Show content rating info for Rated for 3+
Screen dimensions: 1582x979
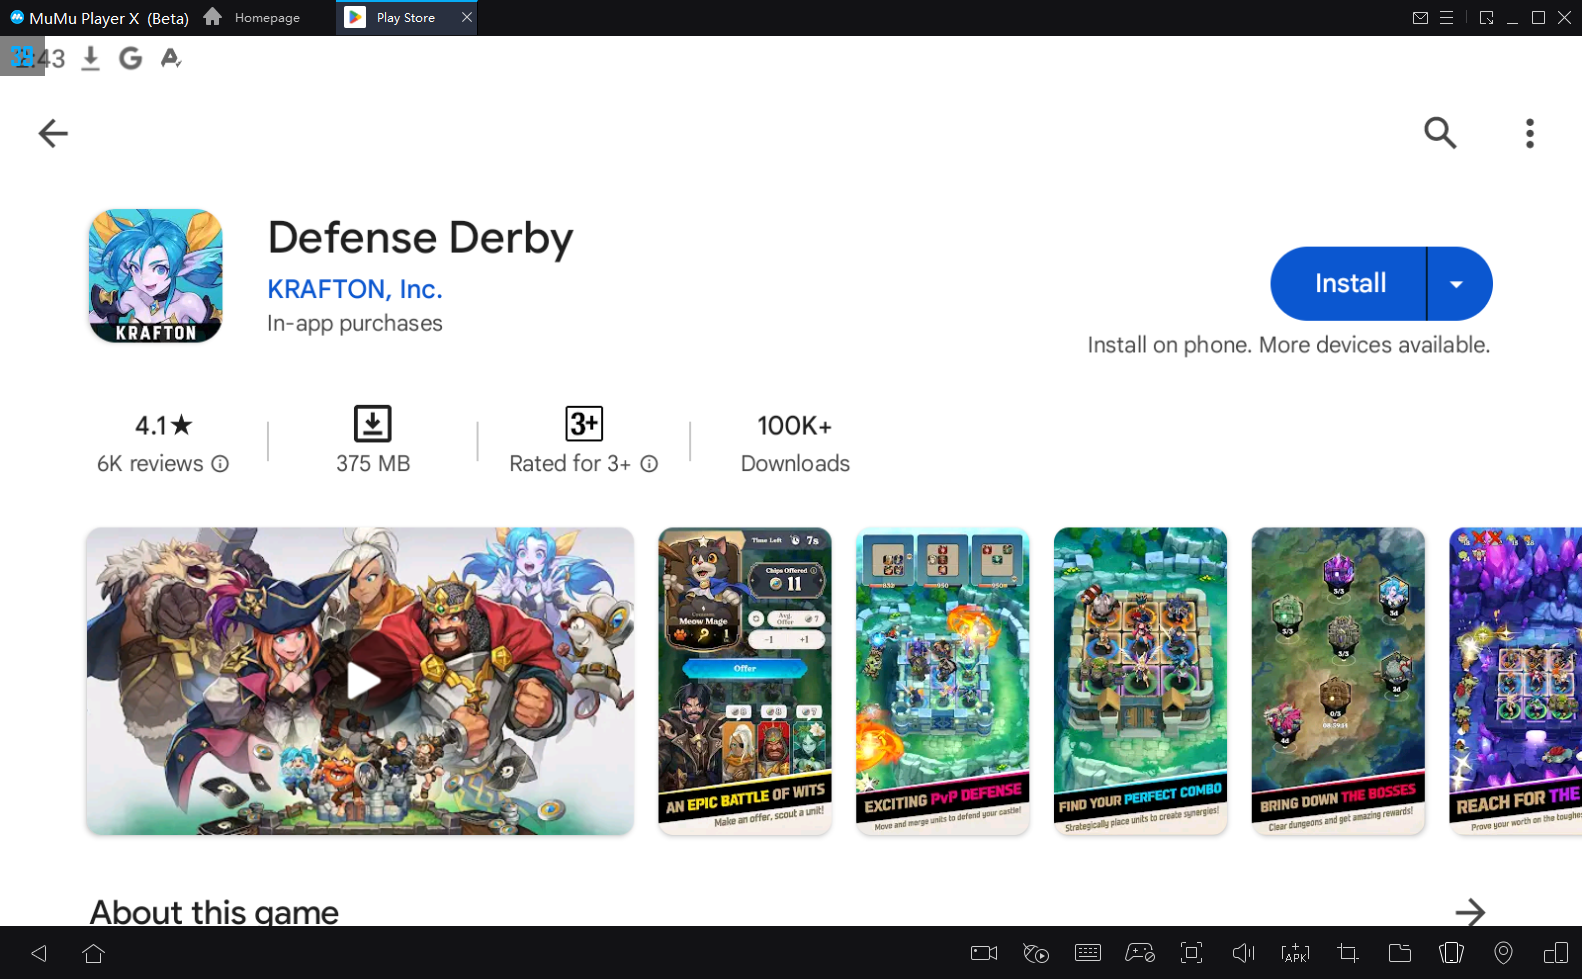[649, 464]
